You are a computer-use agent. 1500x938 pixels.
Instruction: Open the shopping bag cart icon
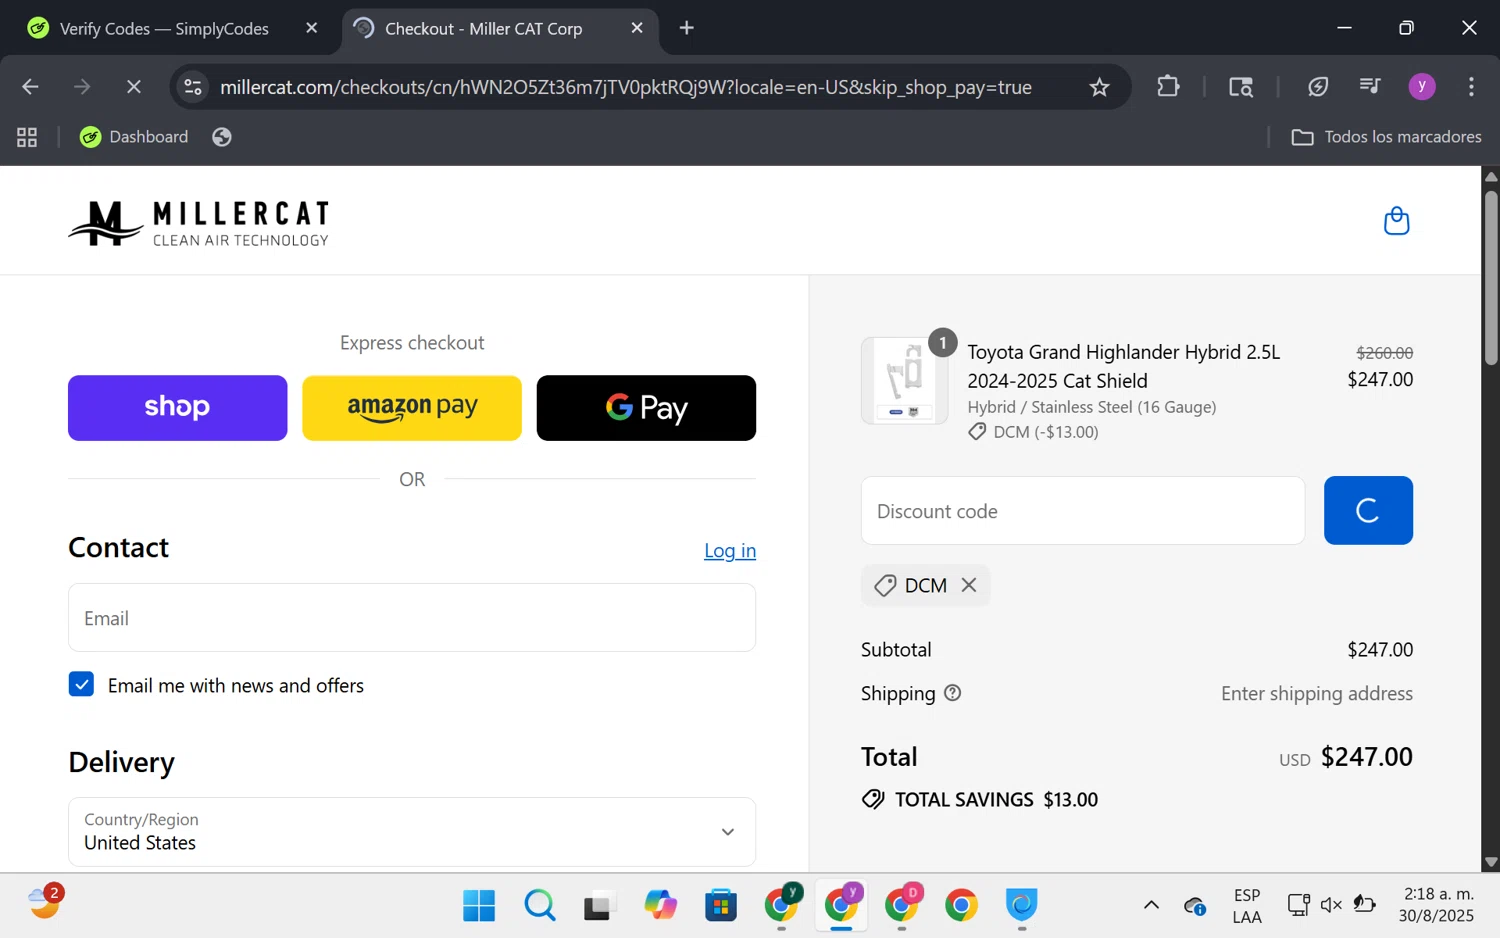point(1396,221)
